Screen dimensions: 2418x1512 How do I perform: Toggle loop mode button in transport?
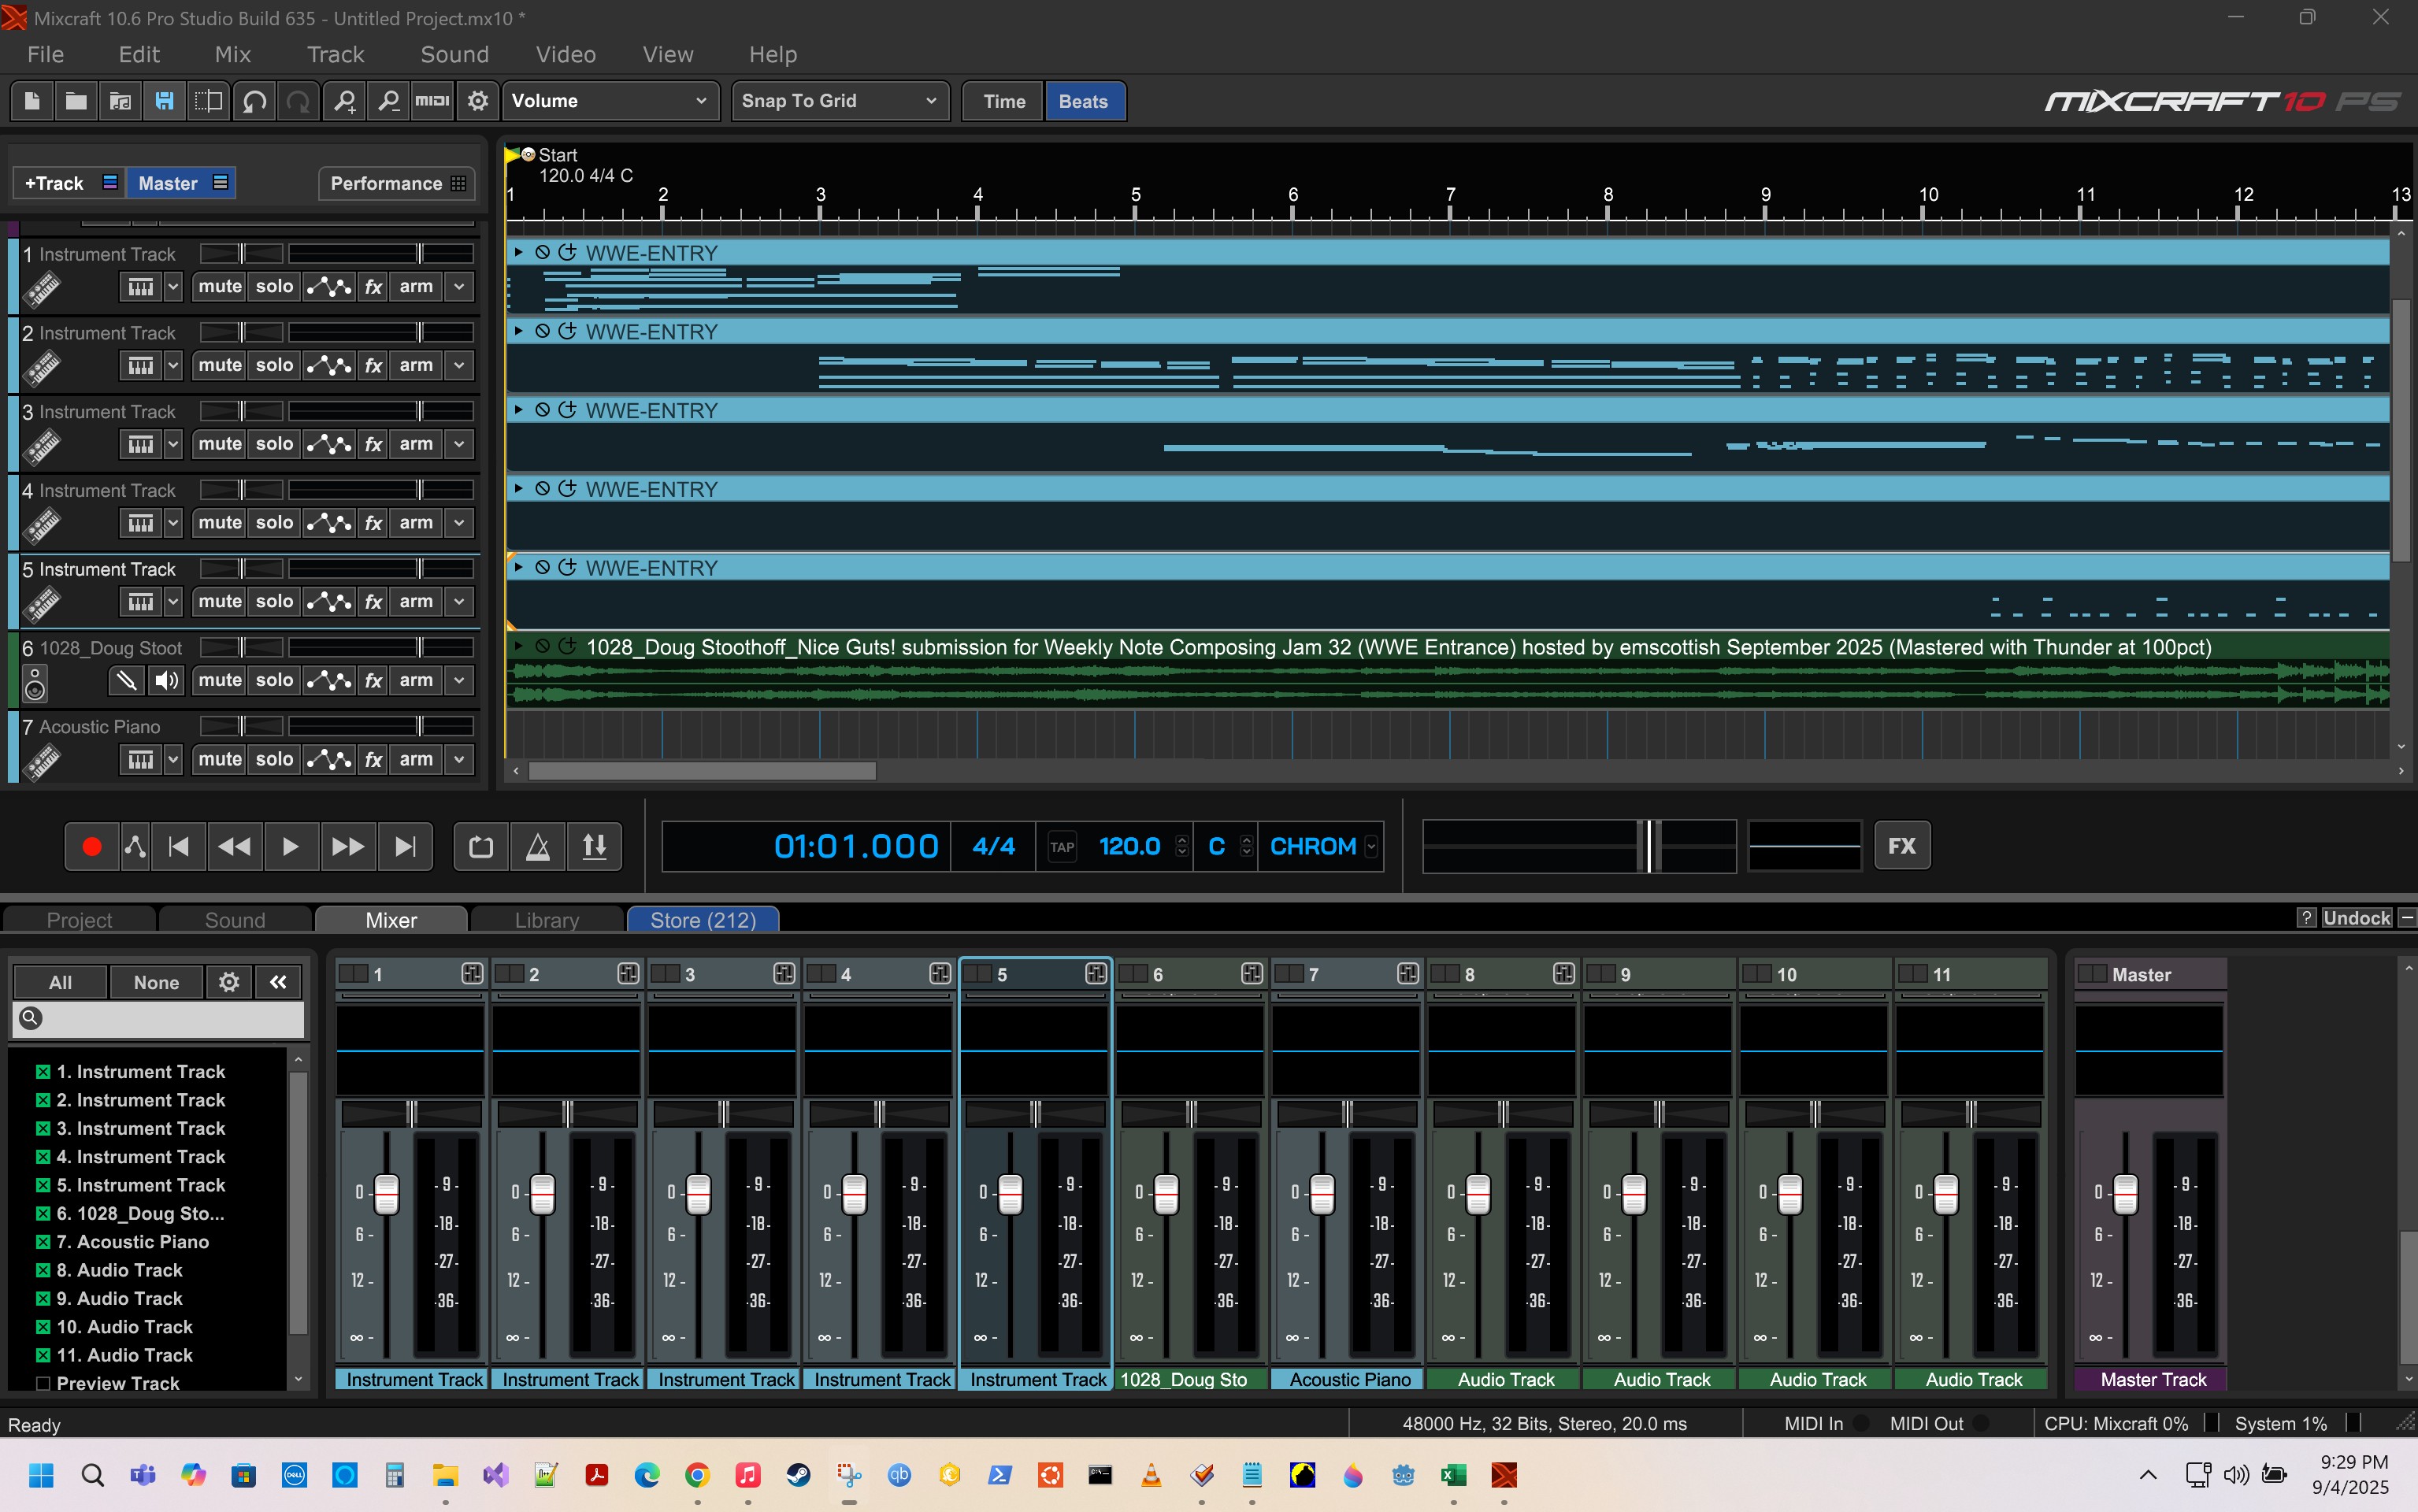point(481,847)
